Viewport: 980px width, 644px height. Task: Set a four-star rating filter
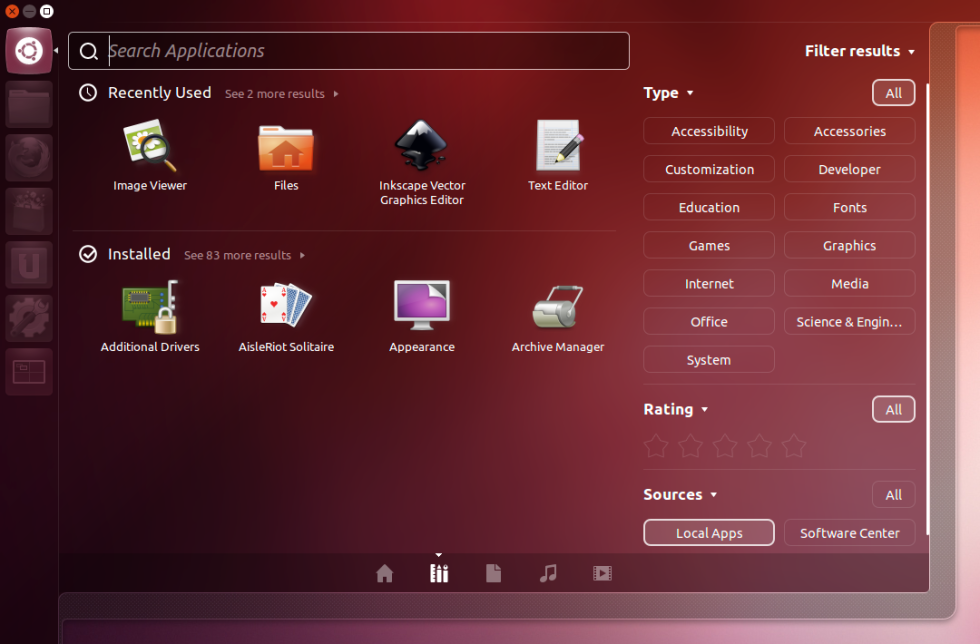pyautogui.click(x=759, y=447)
